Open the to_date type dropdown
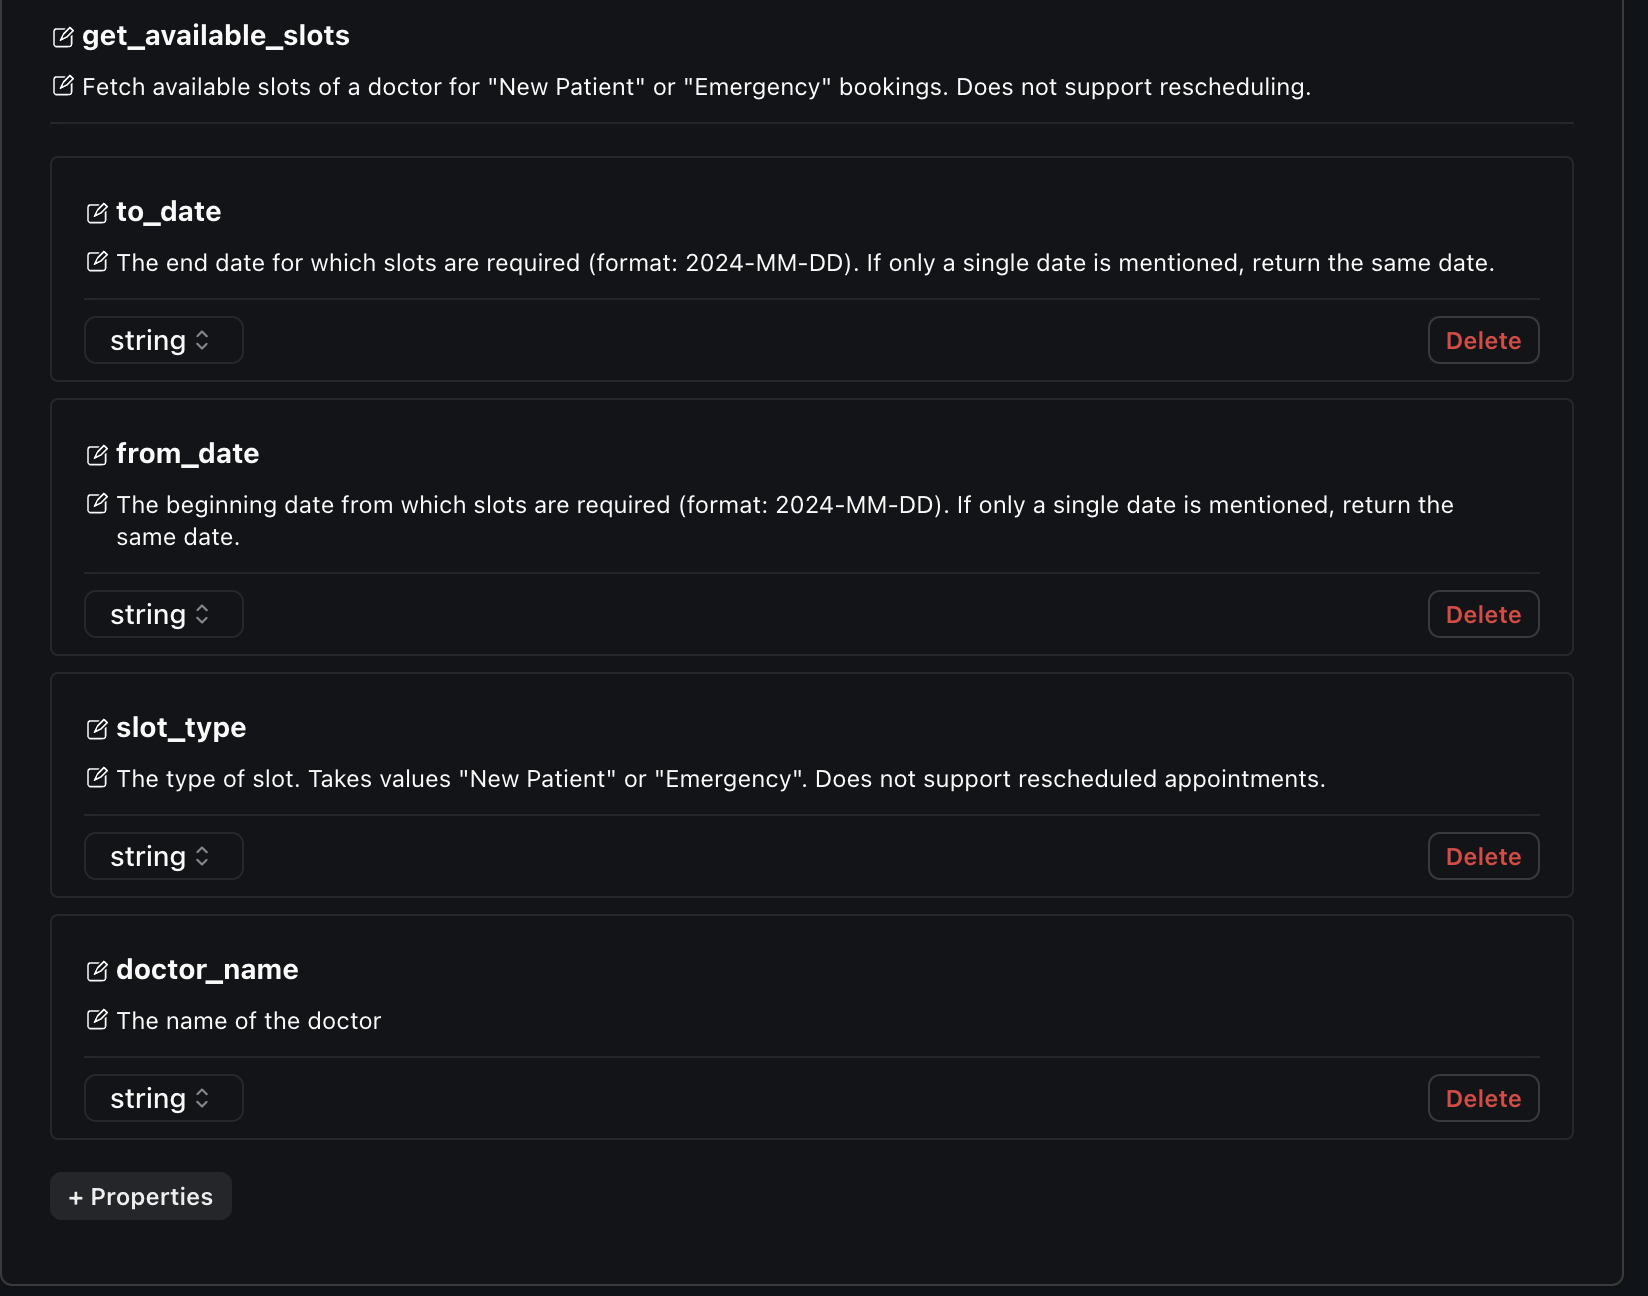1648x1296 pixels. 163,340
